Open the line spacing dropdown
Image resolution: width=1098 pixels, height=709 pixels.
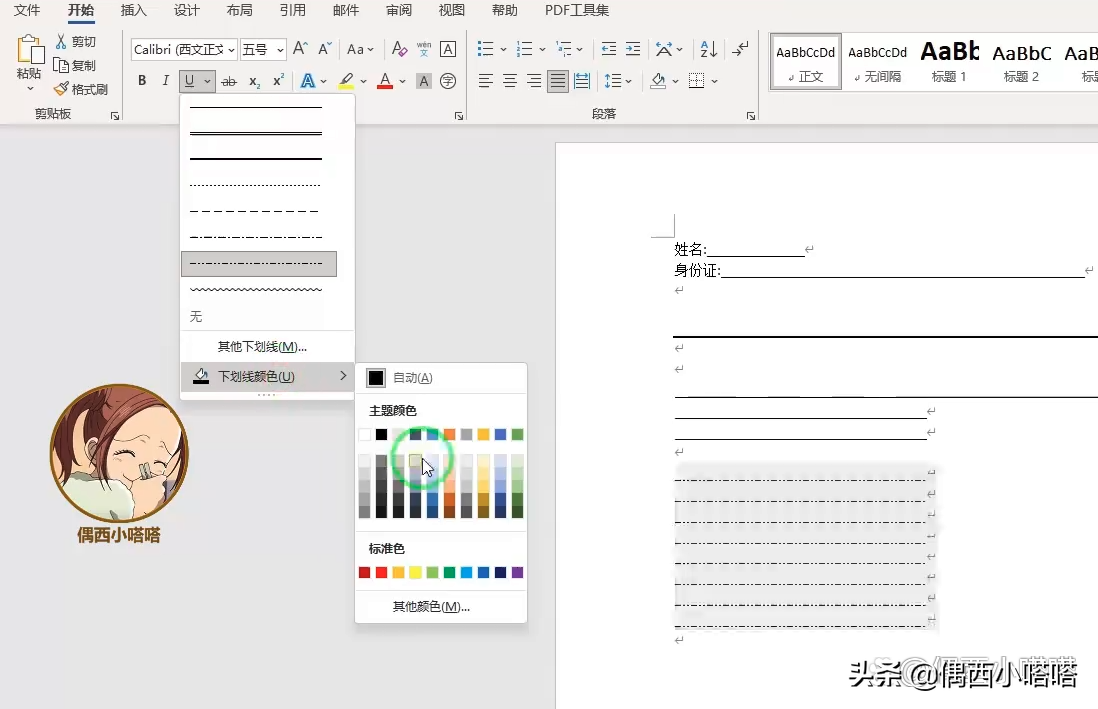coord(618,81)
